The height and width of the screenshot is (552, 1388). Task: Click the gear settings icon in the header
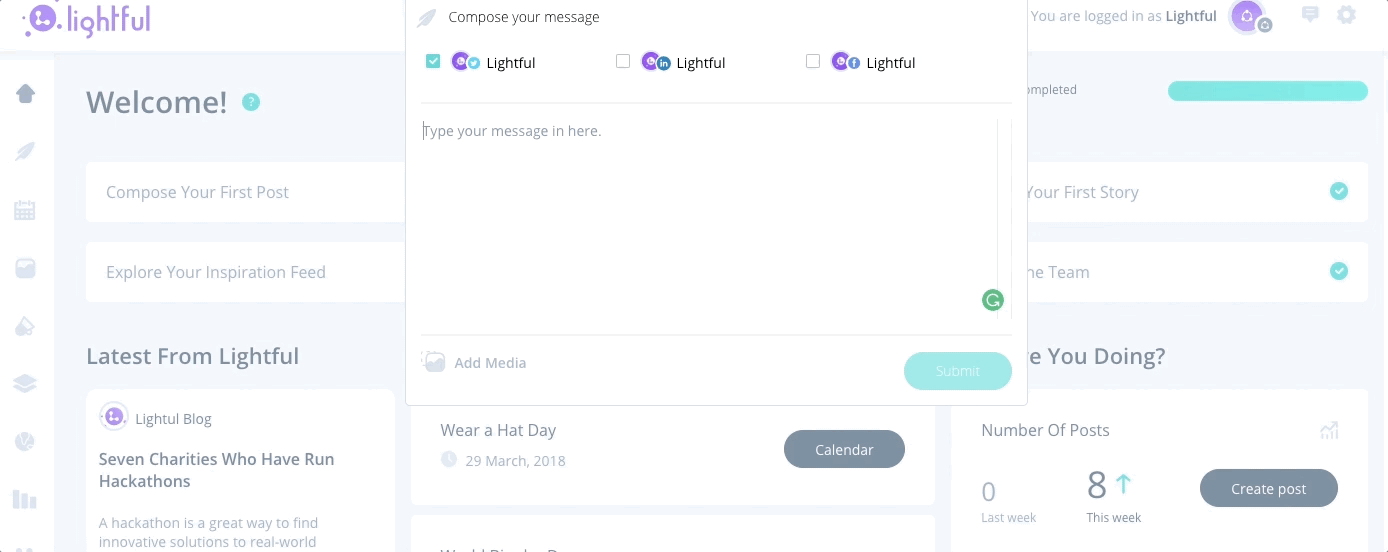[x=1346, y=15]
